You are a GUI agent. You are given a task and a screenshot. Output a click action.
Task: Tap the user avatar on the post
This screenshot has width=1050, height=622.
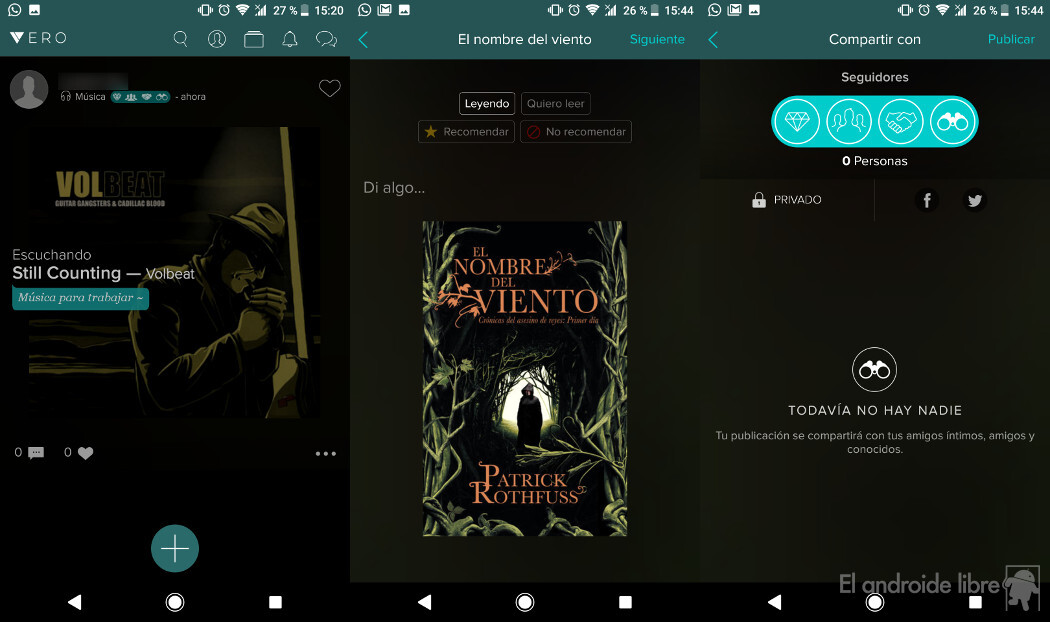[29, 89]
